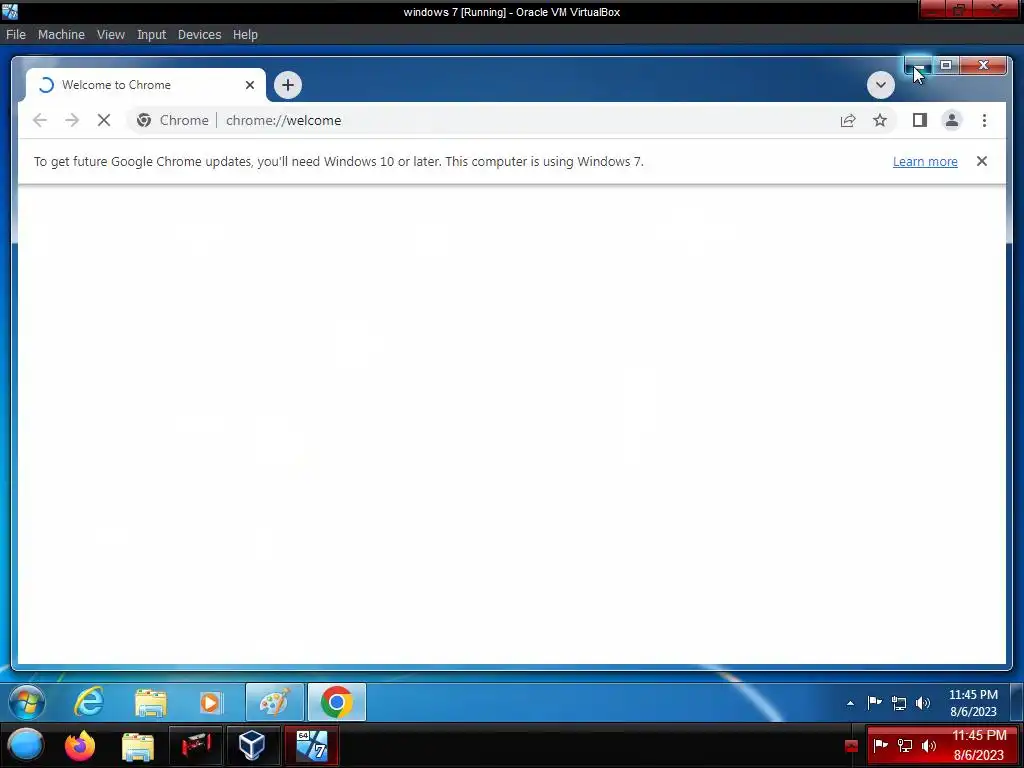Launch Firefox from host taskbar
Screen dimensions: 1024x768
coord(80,745)
